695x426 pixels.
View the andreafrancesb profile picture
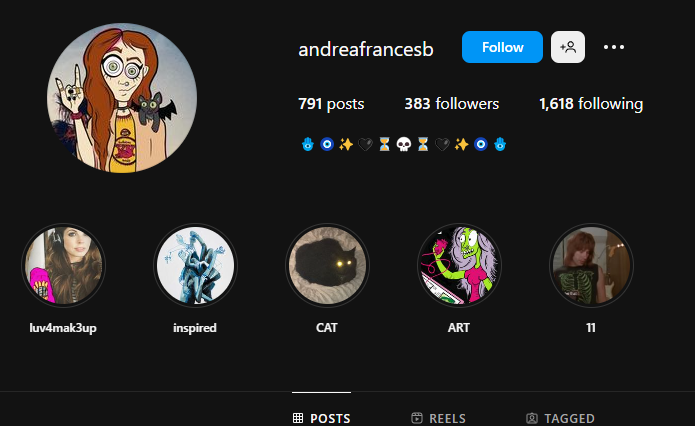click(x=122, y=98)
